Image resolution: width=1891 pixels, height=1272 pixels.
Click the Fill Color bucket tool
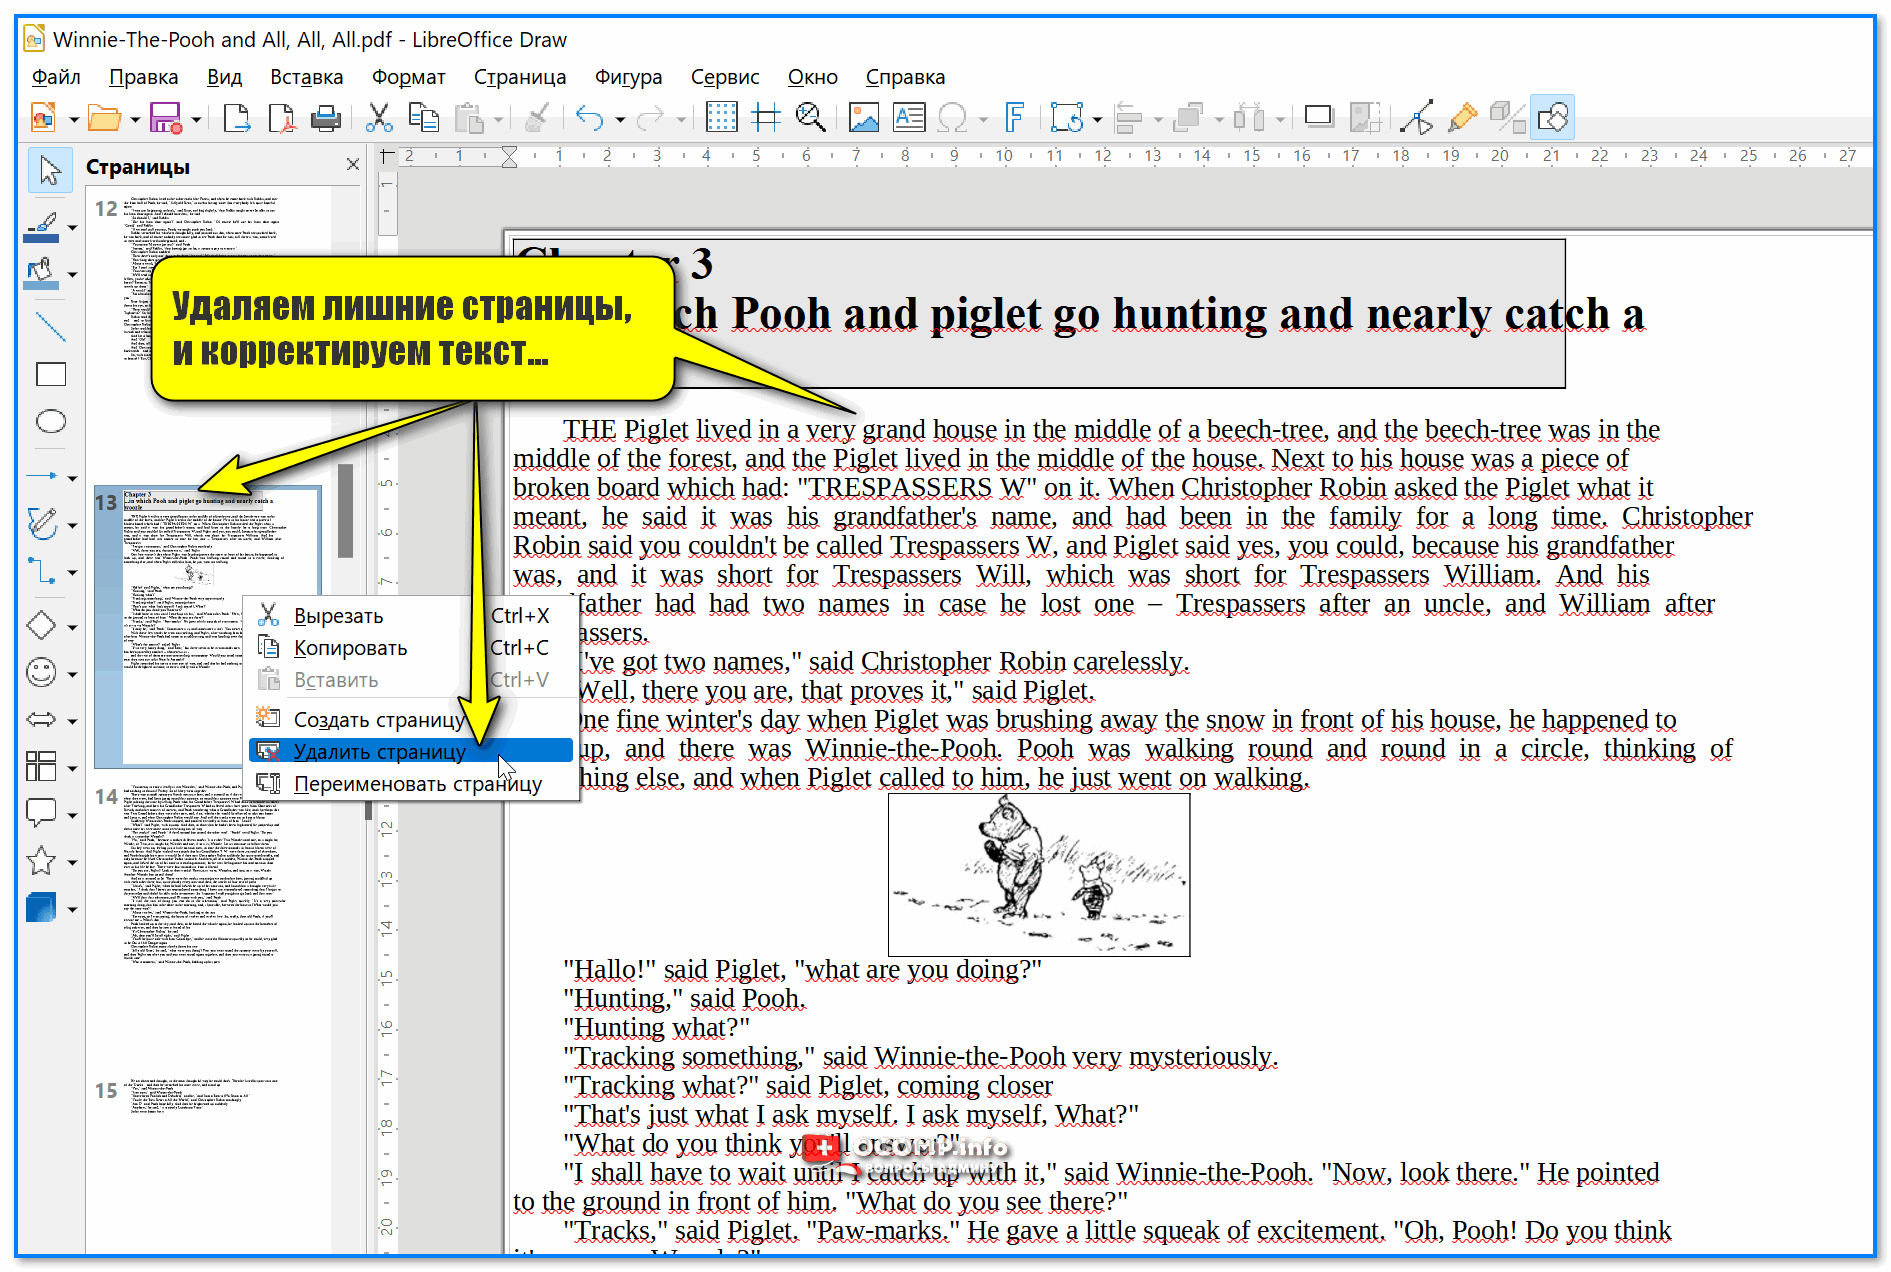pos(41,273)
